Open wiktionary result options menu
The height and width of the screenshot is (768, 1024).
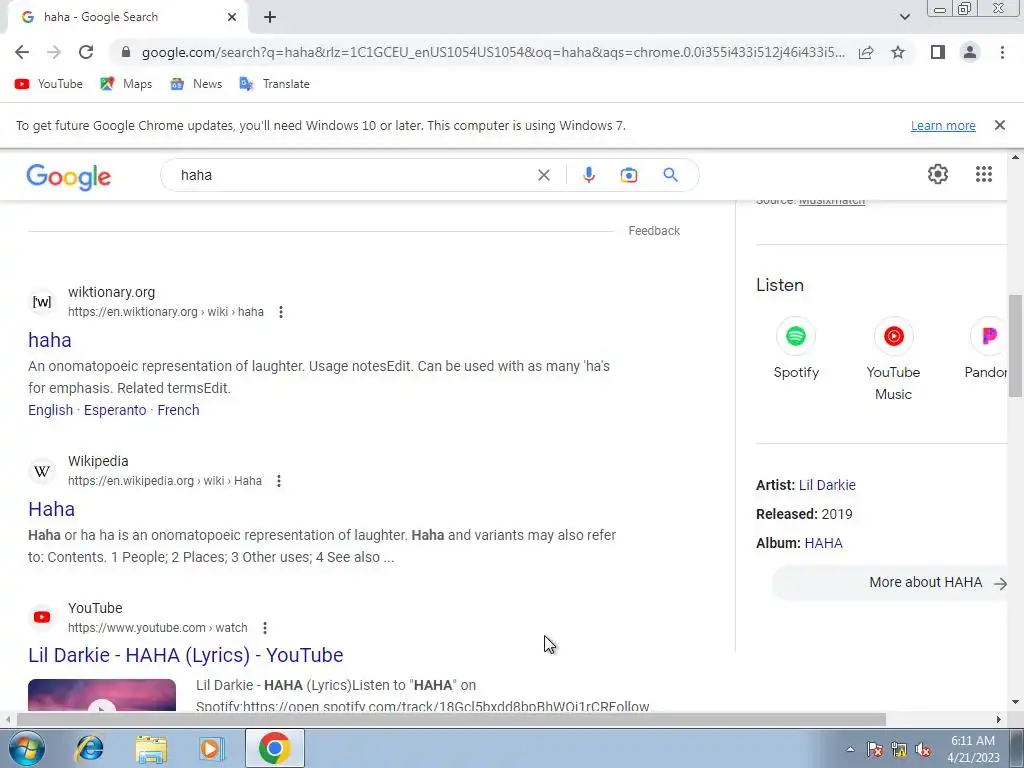pos(281,312)
